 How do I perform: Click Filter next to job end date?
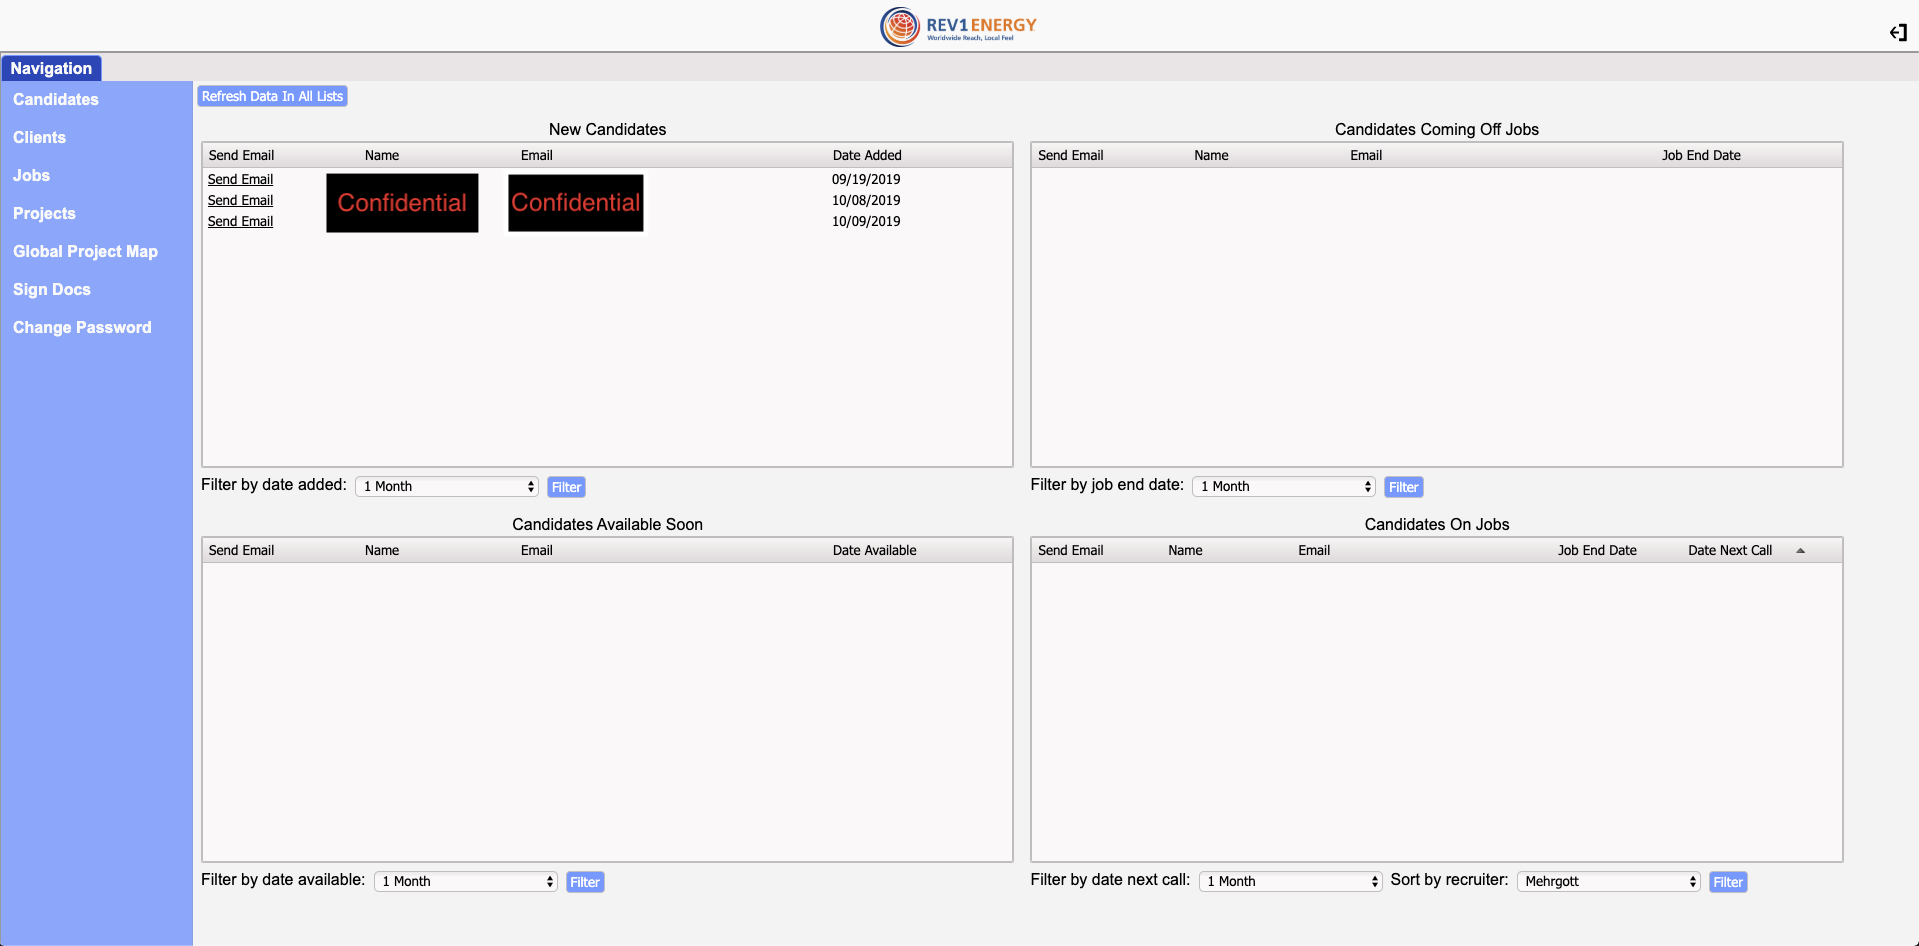1403,487
